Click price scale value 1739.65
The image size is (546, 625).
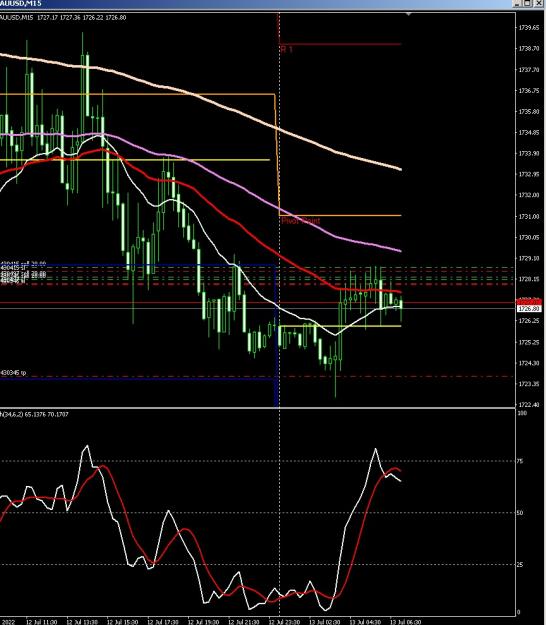click(528, 28)
